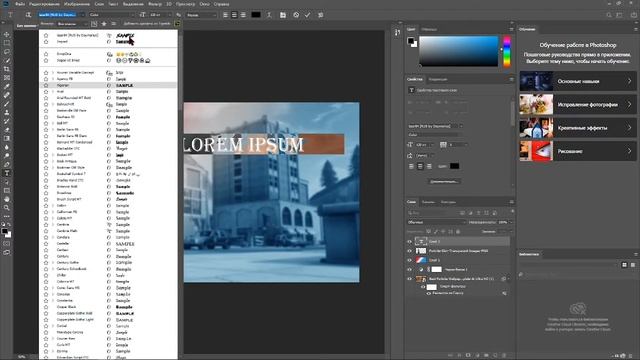Select the Horizontal Type tool in toolbar
The width and height of the screenshot is (640, 360).
click(x=7, y=173)
